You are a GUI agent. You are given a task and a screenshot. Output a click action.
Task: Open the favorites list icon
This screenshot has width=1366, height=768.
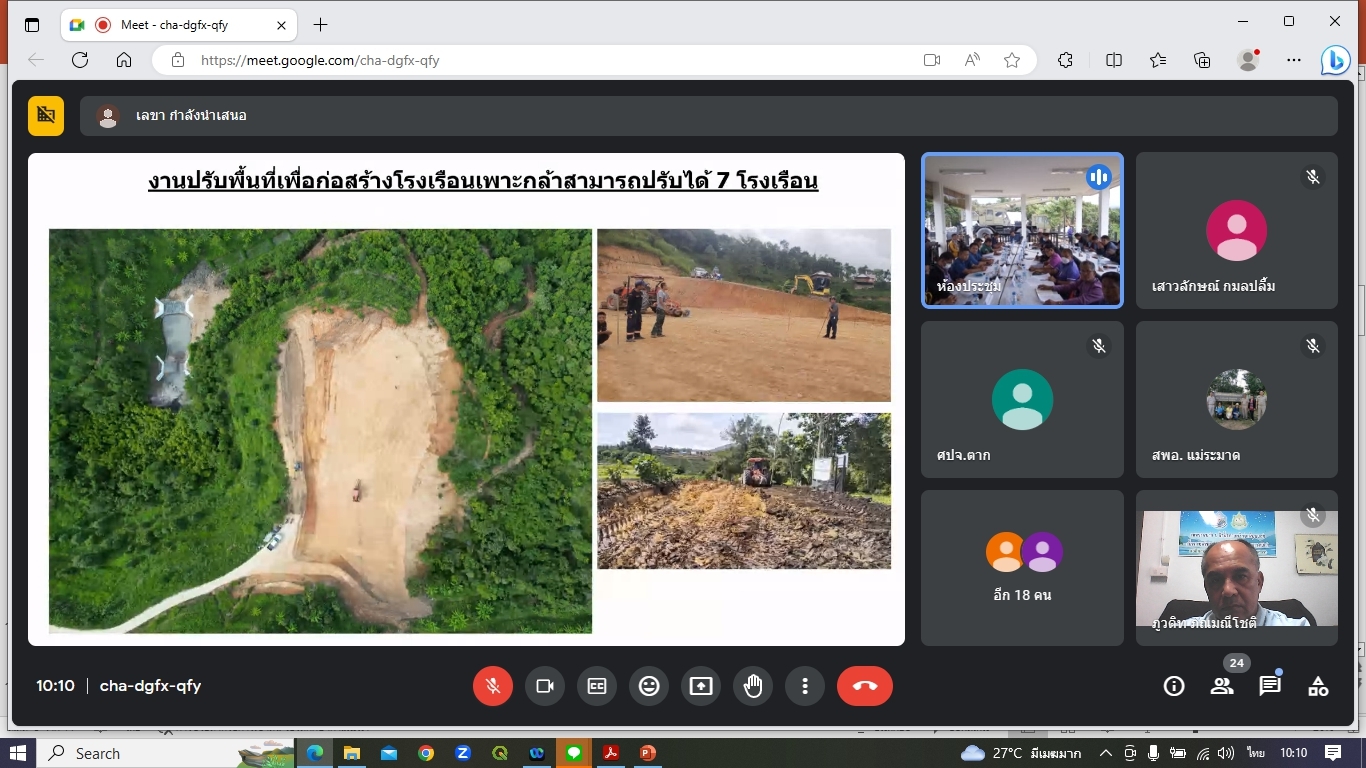1158,60
